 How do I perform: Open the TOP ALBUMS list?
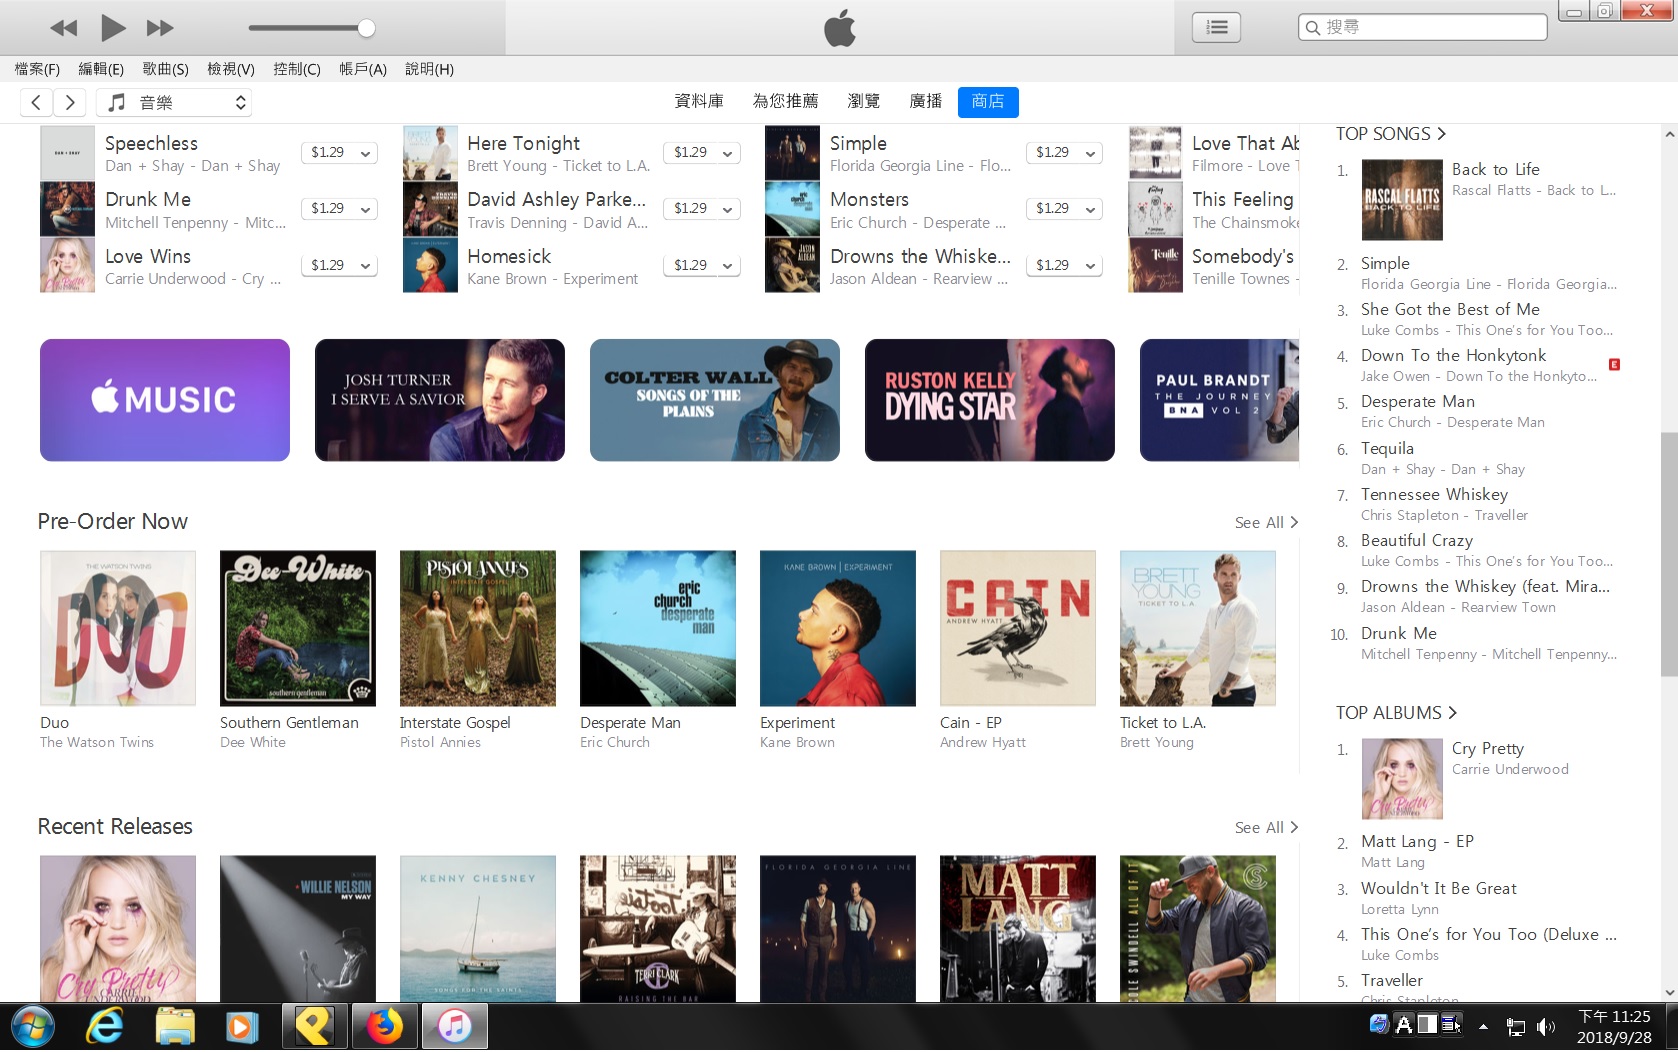tap(1396, 713)
